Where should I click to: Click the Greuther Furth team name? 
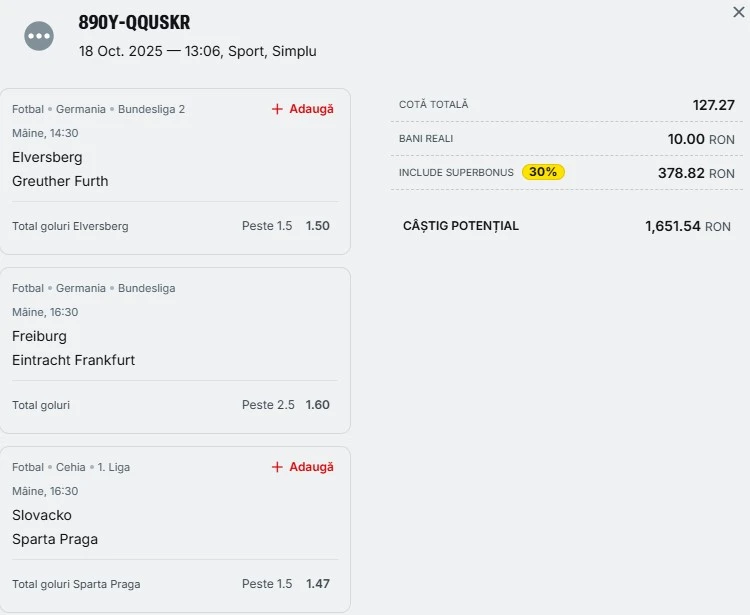60,181
